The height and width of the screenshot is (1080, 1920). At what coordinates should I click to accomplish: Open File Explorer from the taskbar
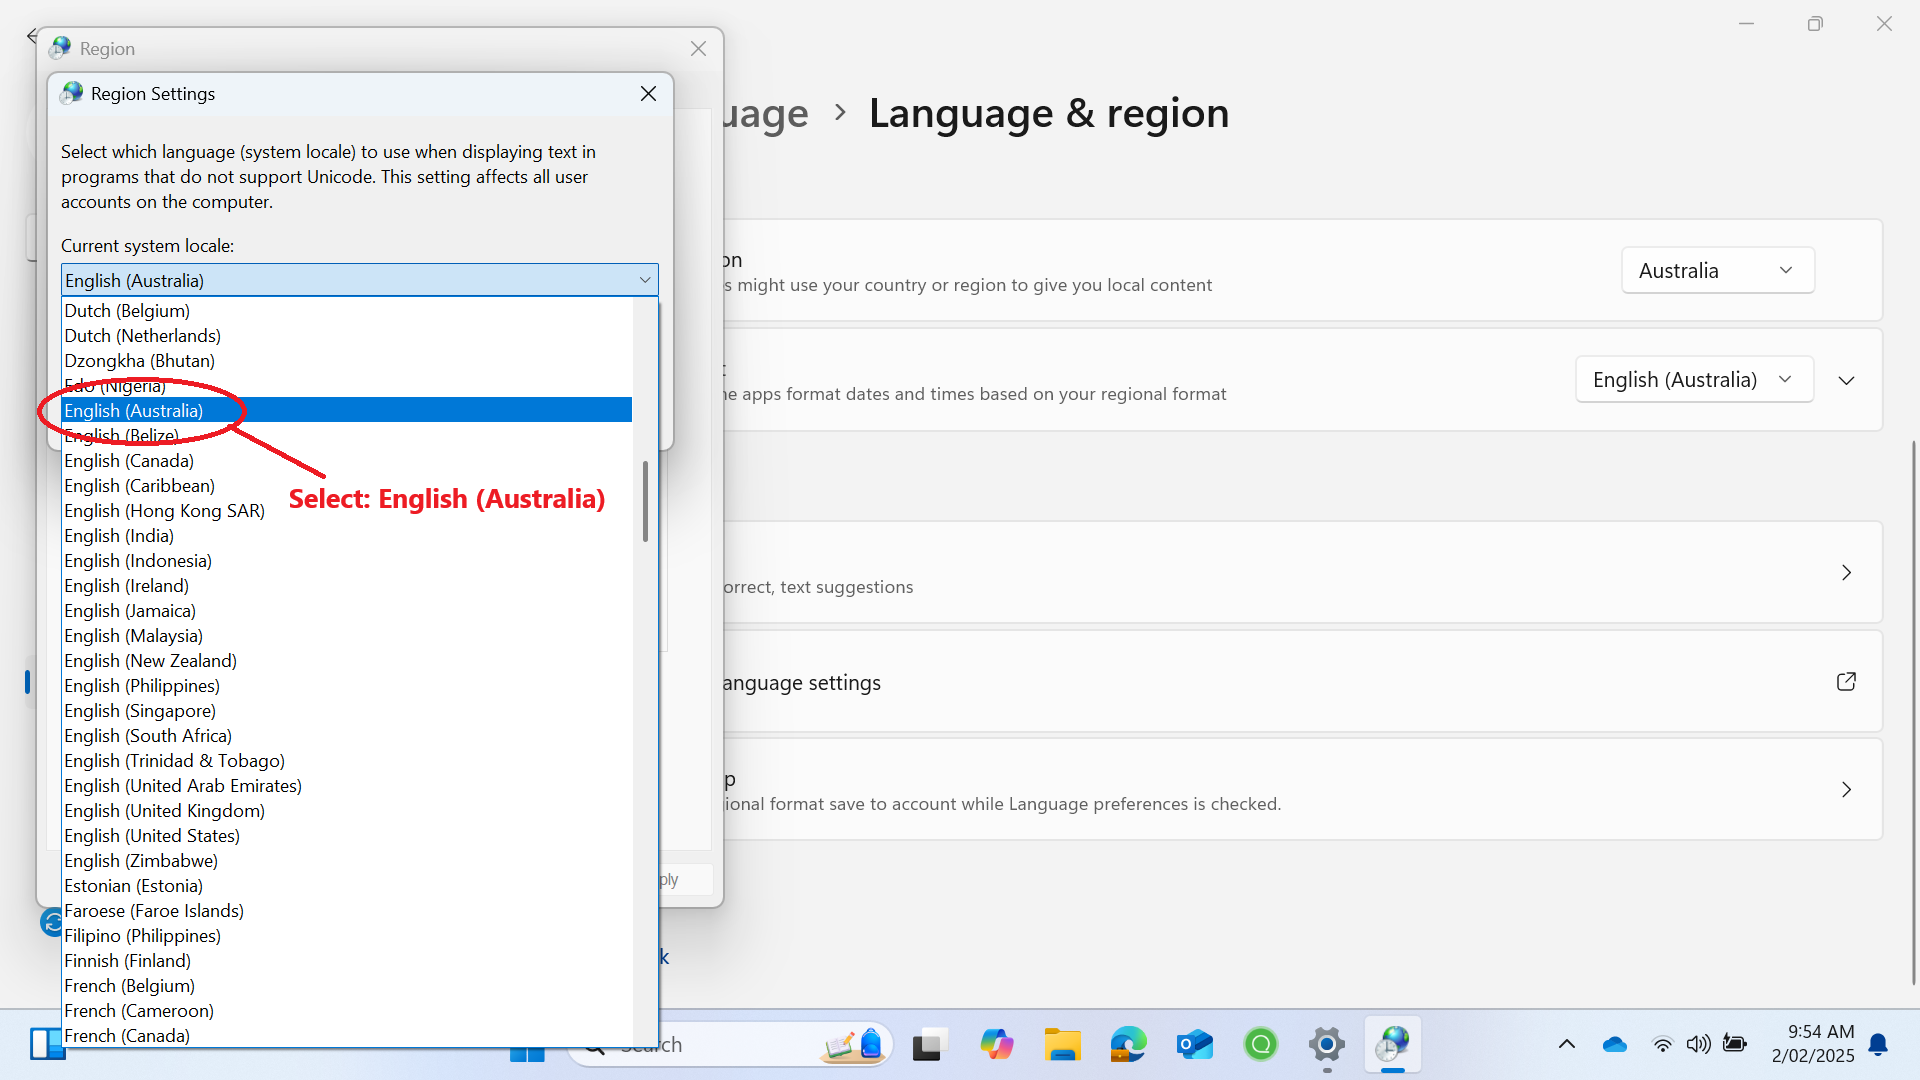click(x=1062, y=1045)
